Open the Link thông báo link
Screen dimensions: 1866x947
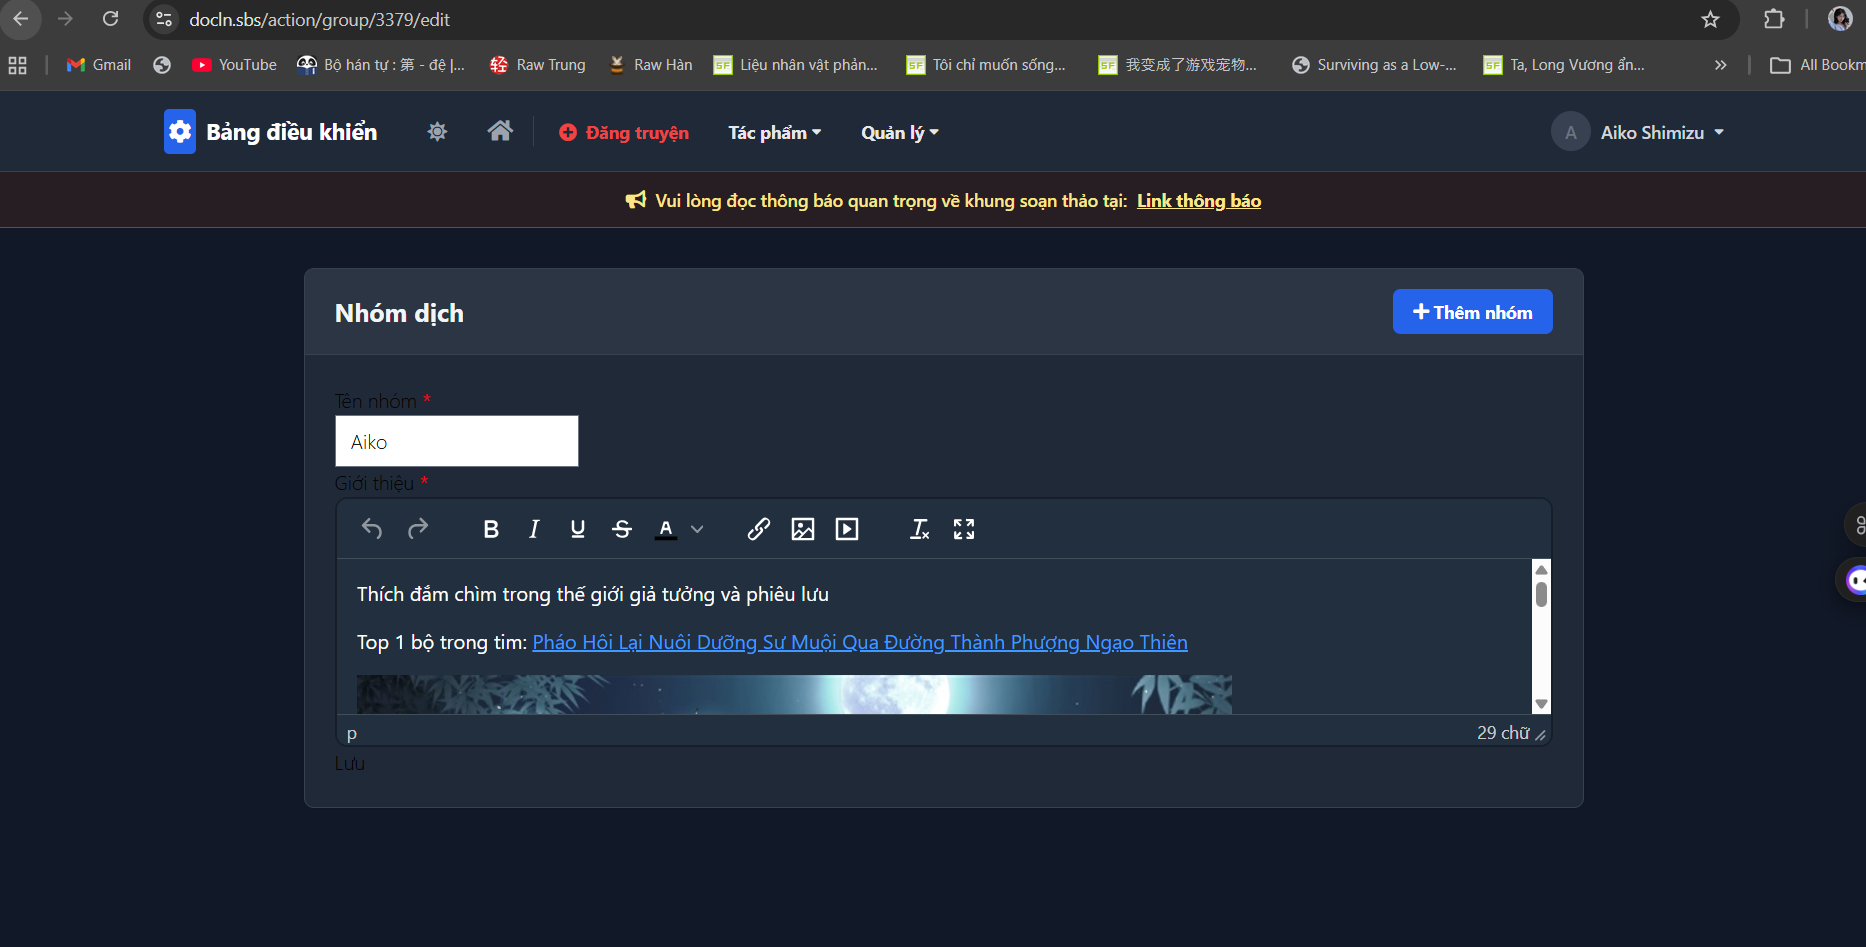(1198, 201)
